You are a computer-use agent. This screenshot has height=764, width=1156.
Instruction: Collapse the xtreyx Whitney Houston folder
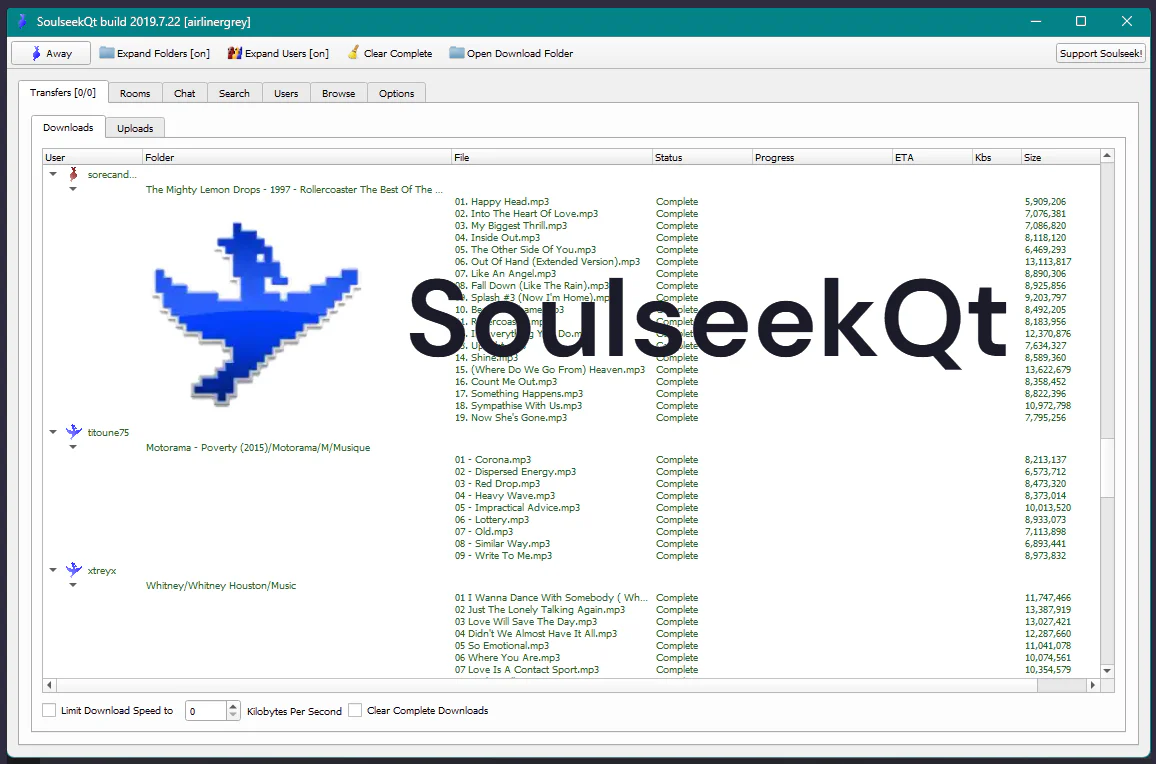tap(72, 585)
